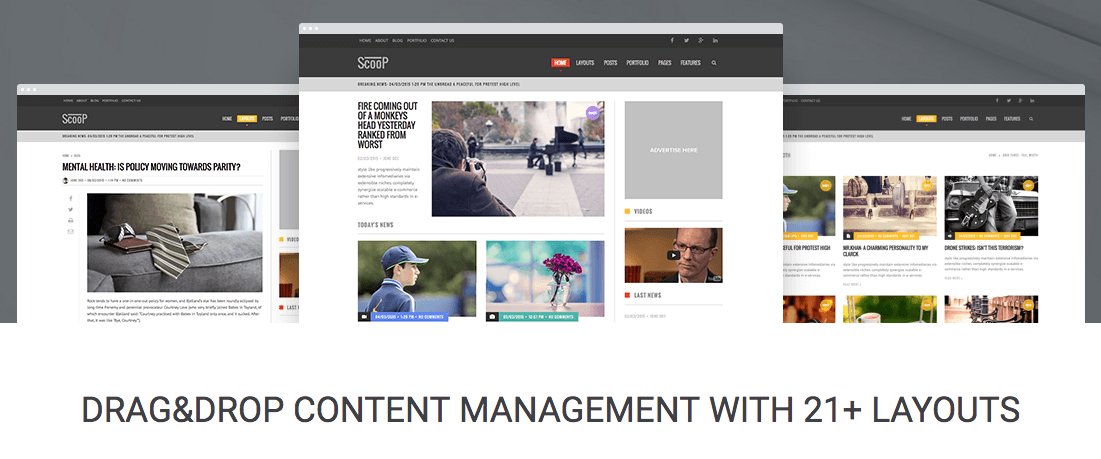Click print icon beside article in left window
This screenshot has height=459, width=1101.
pyautogui.click(x=70, y=220)
